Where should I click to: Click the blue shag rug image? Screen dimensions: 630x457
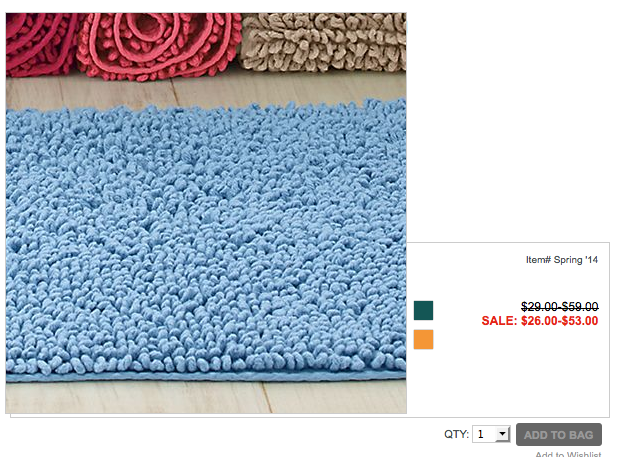coord(206,241)
